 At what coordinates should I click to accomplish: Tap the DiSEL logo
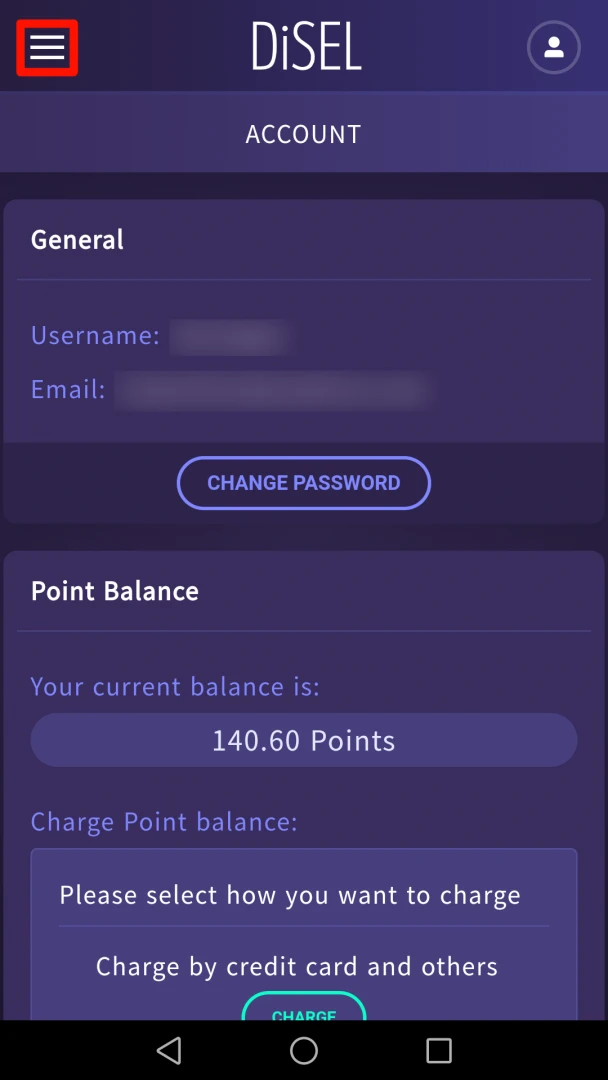coord(305,47)
